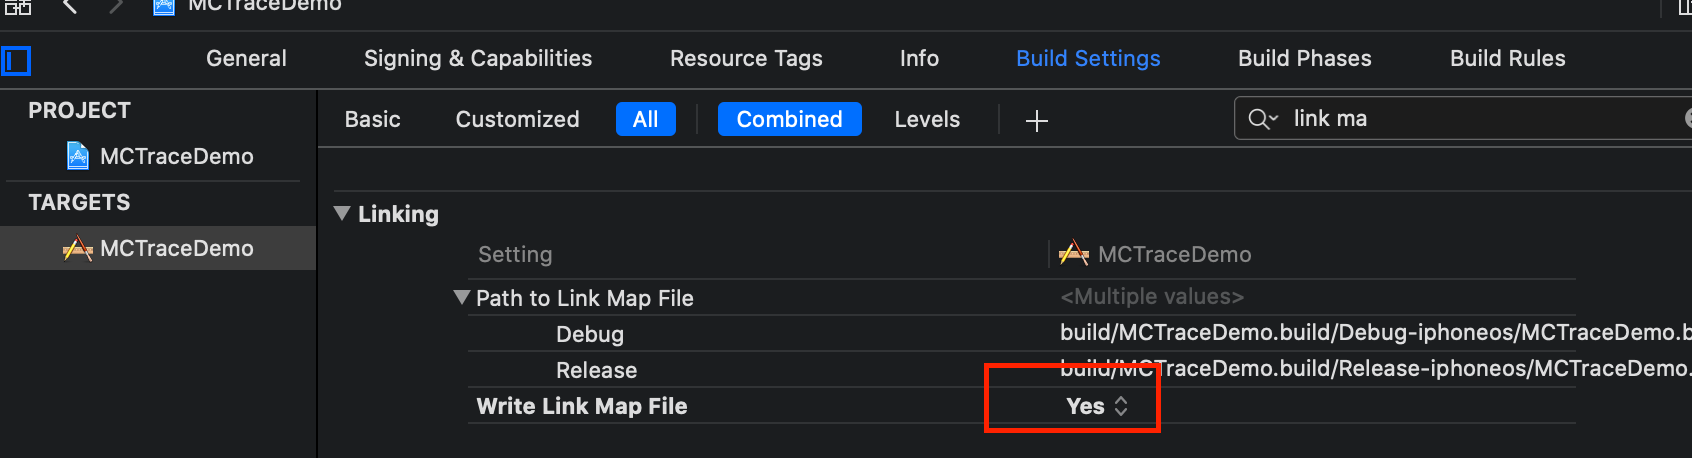
Task: Collapse the Linking section triangle
Action: pos(342,213)
